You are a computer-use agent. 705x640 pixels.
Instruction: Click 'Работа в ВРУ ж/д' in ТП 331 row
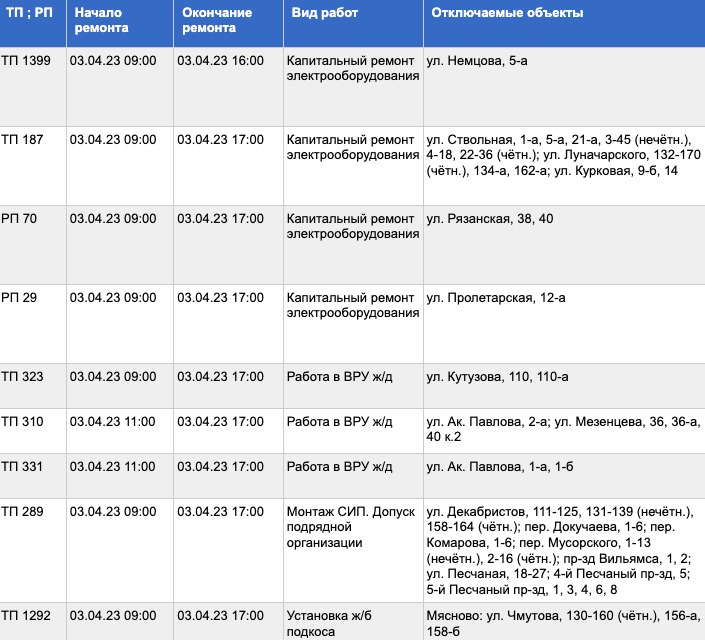coord(340,467)
